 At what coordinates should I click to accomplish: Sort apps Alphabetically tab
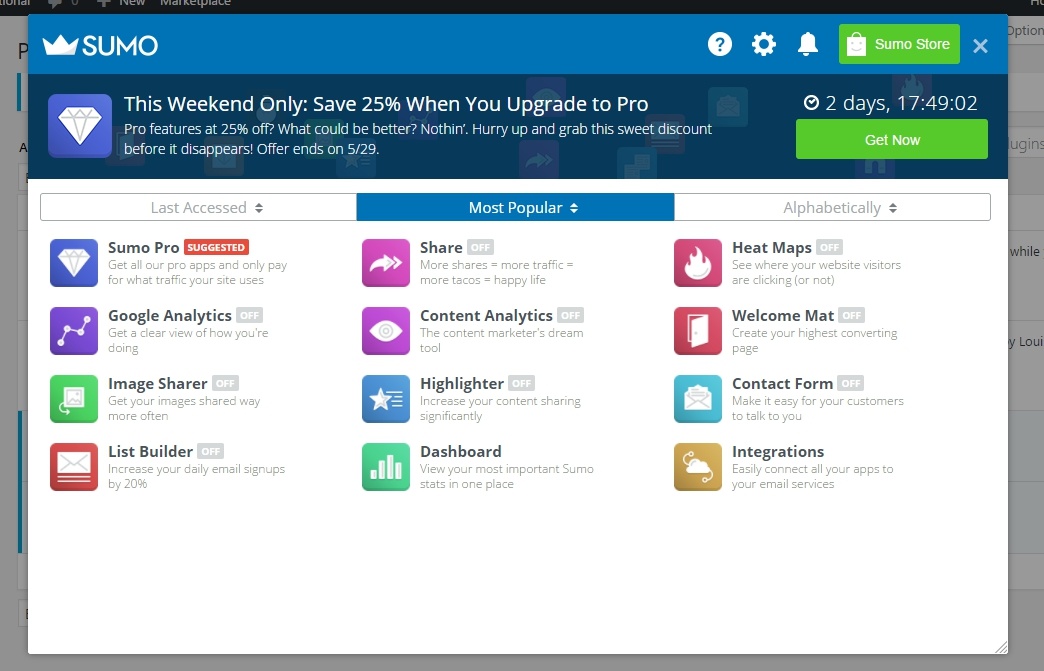(832, 207)
